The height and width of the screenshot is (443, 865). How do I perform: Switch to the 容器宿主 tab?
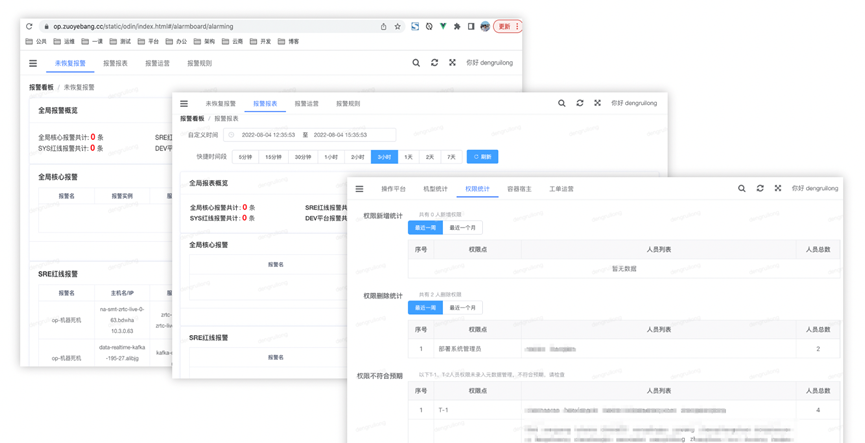point(519,188)
